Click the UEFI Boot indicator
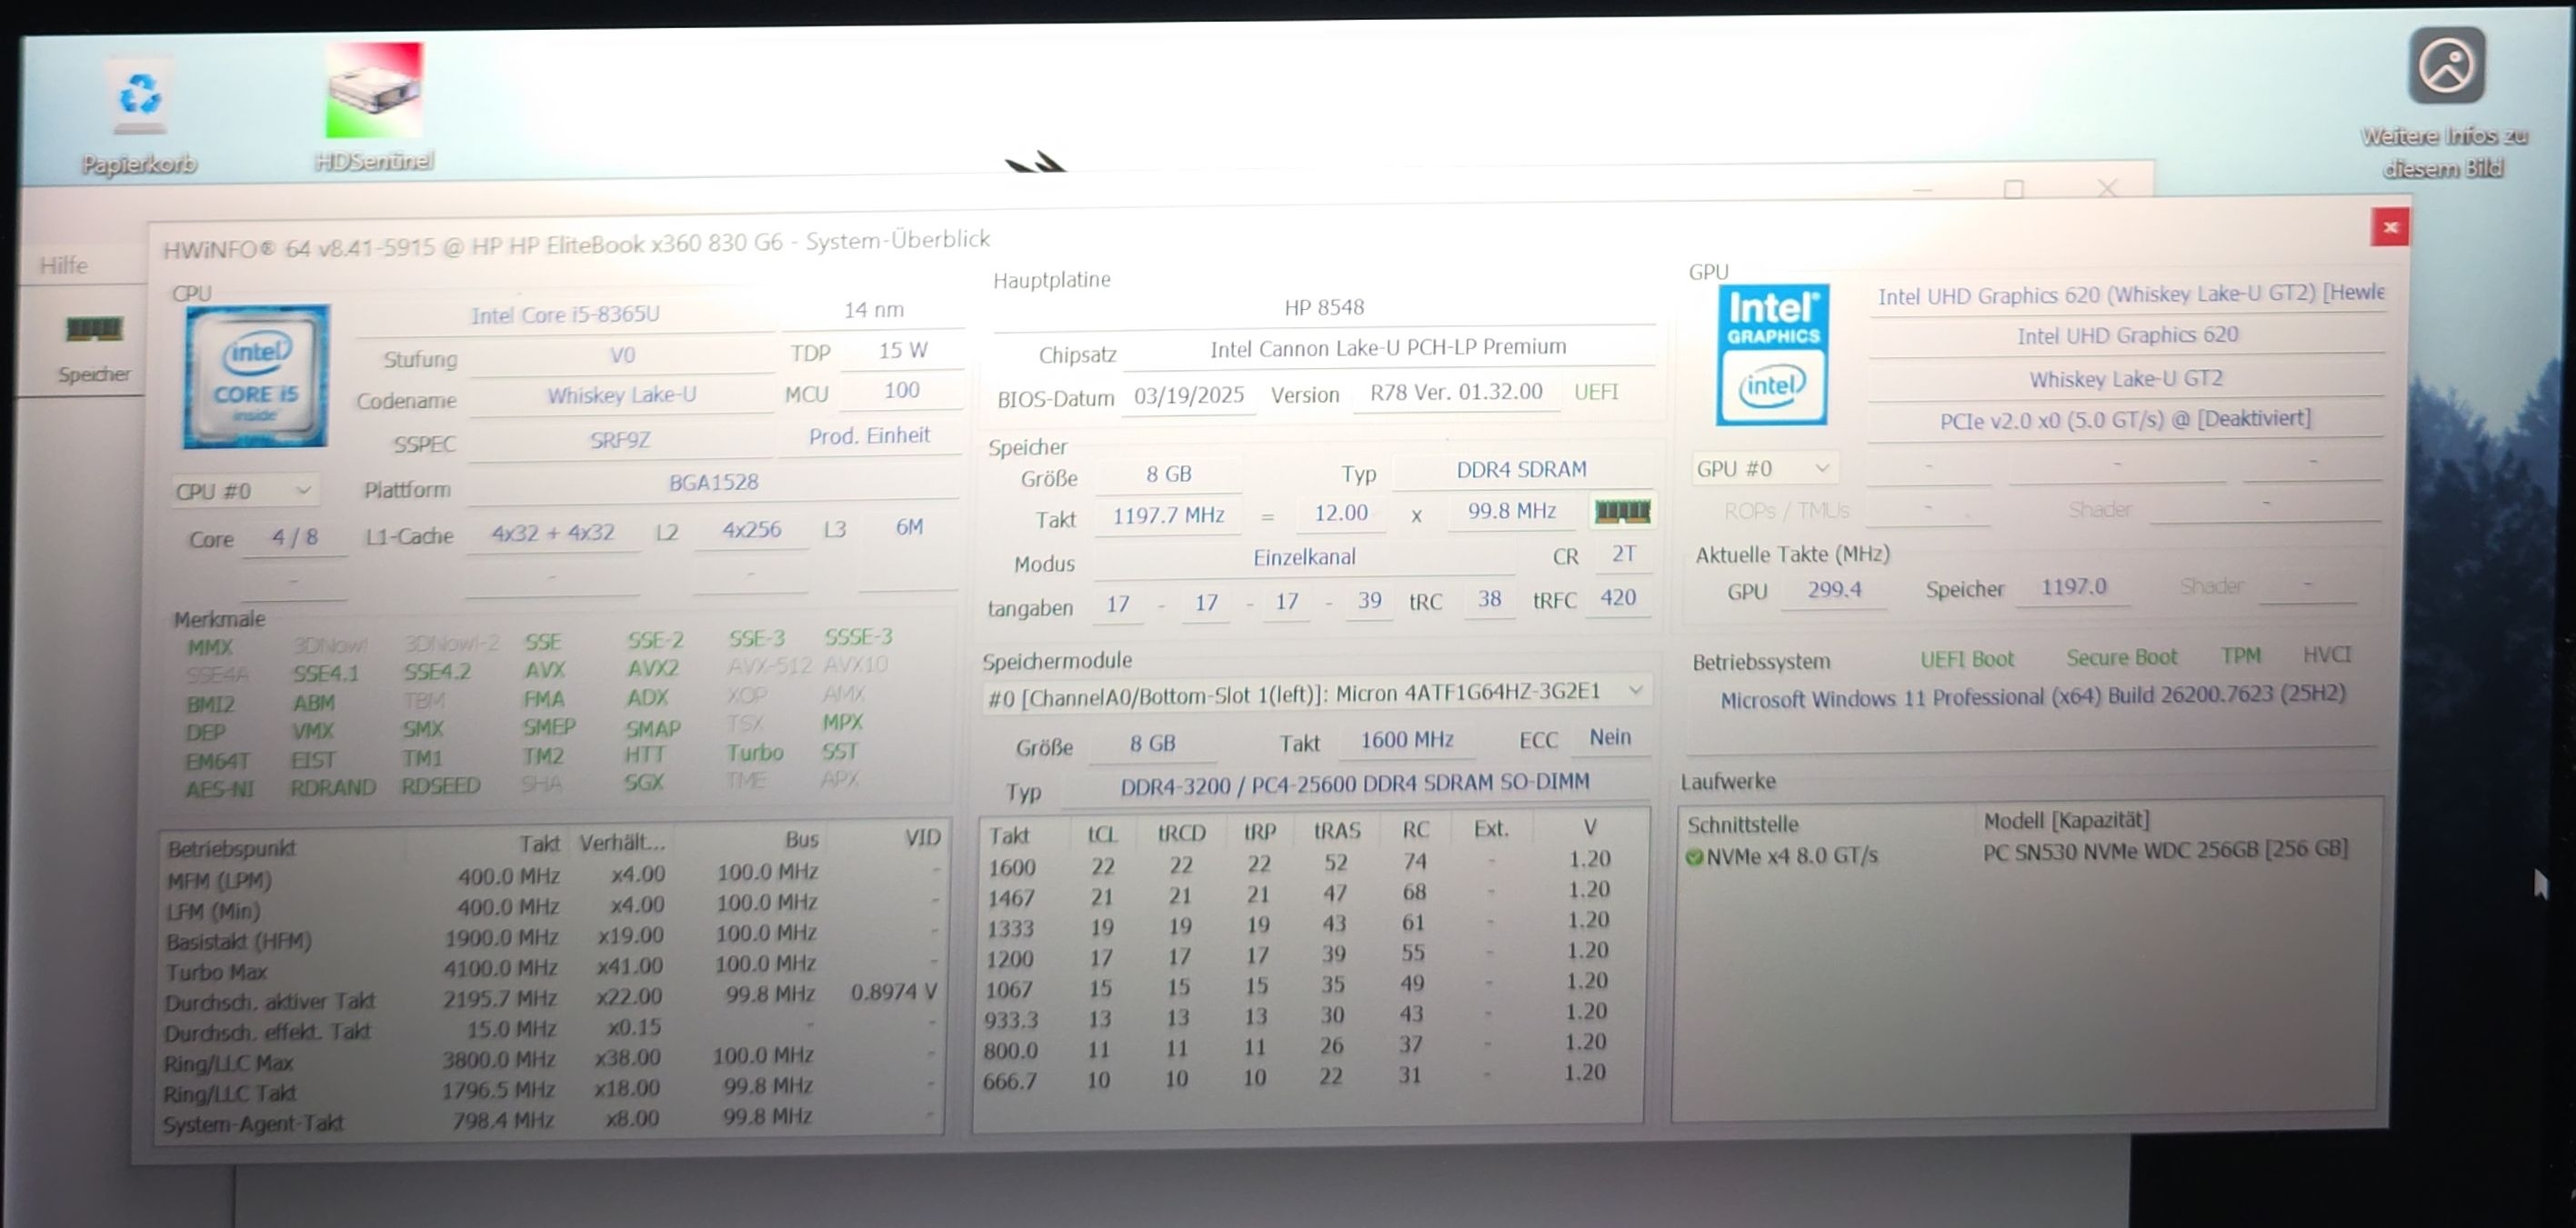The width and height of the screenshot is (2576, 1228). 1967,659
